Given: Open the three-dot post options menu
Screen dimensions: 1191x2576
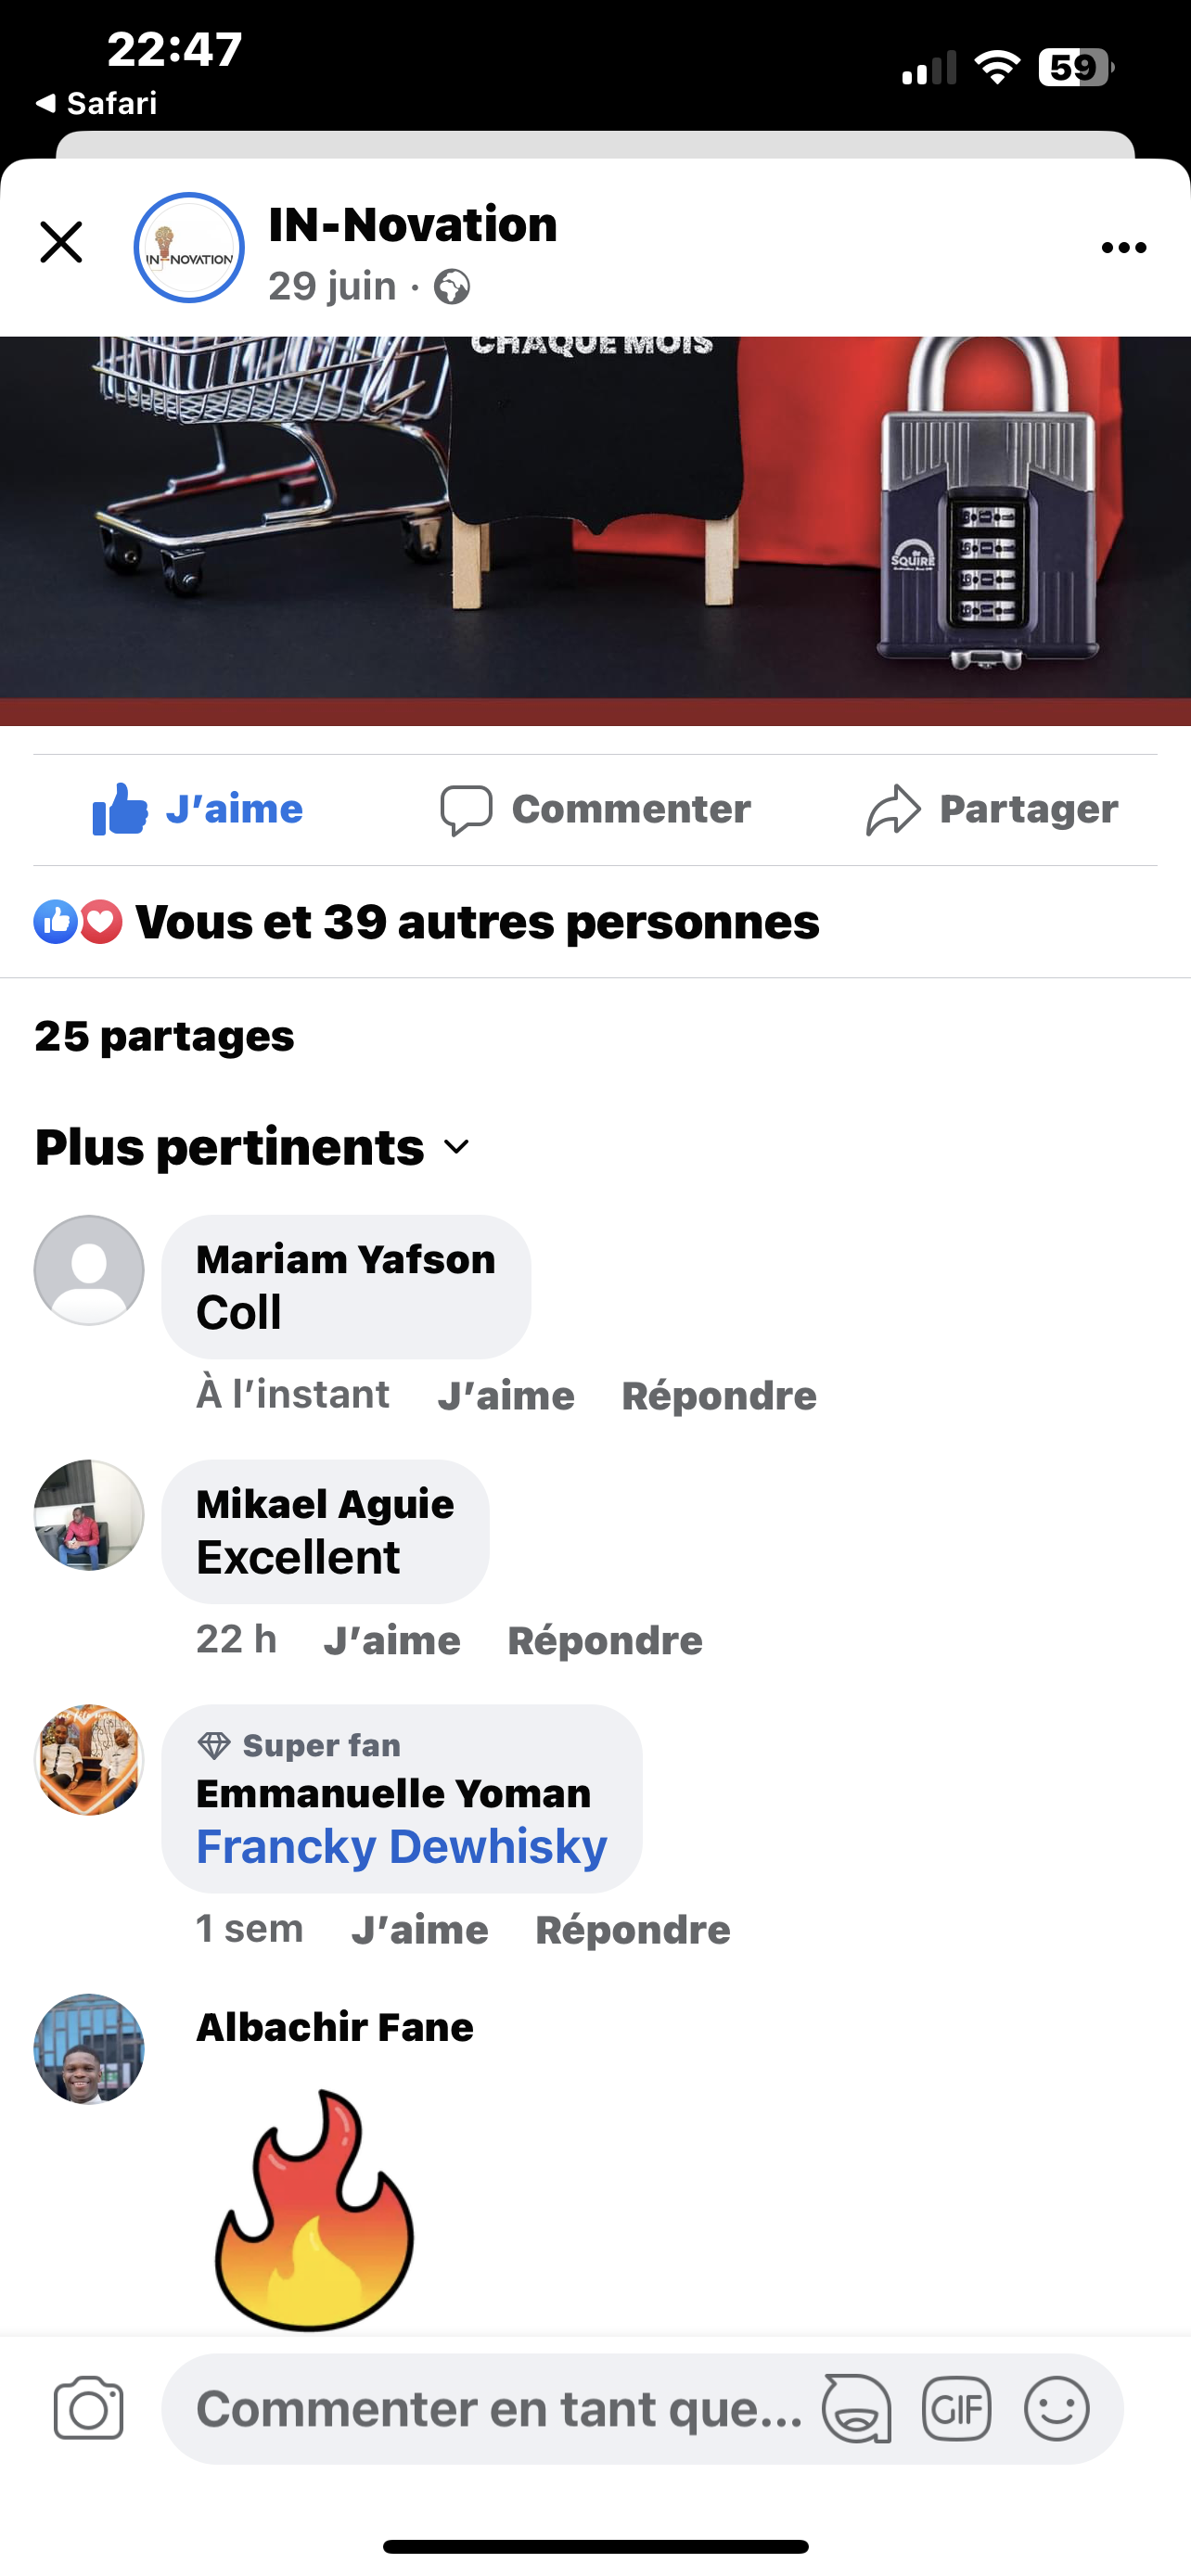Looking at the screenshot, I should [x=1123, y=248].
